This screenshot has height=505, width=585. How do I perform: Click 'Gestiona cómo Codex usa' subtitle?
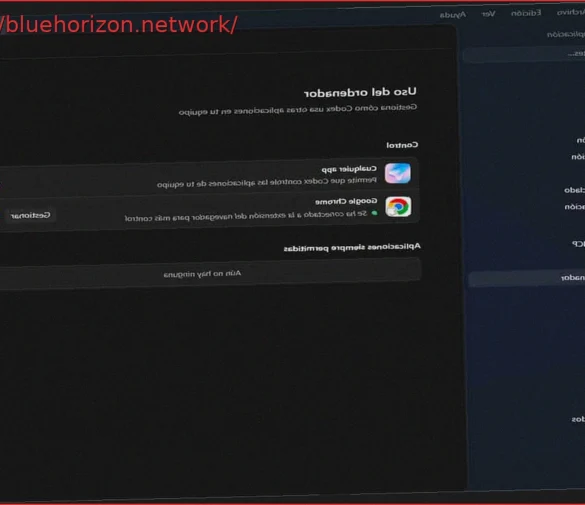pyautogui.click(x=298, y=110)
